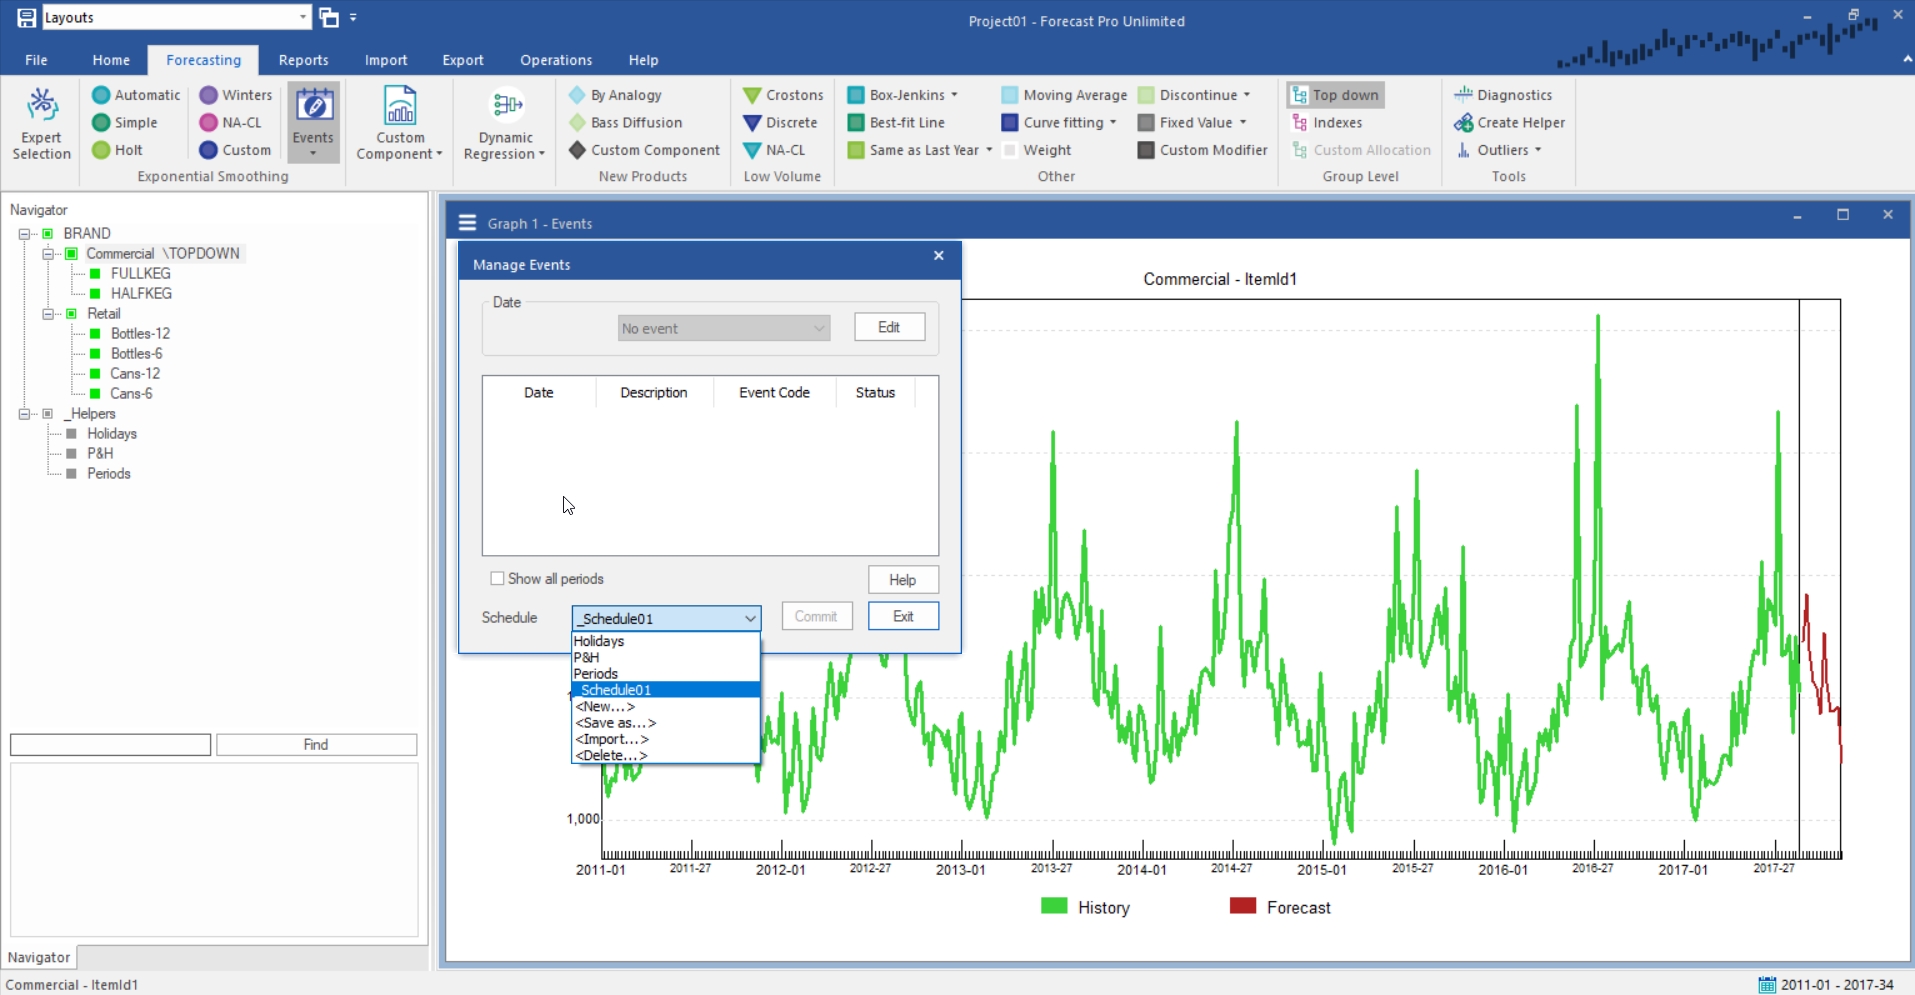
Task: Choose <New…> in the schedule list
Action: coord(665,706)
